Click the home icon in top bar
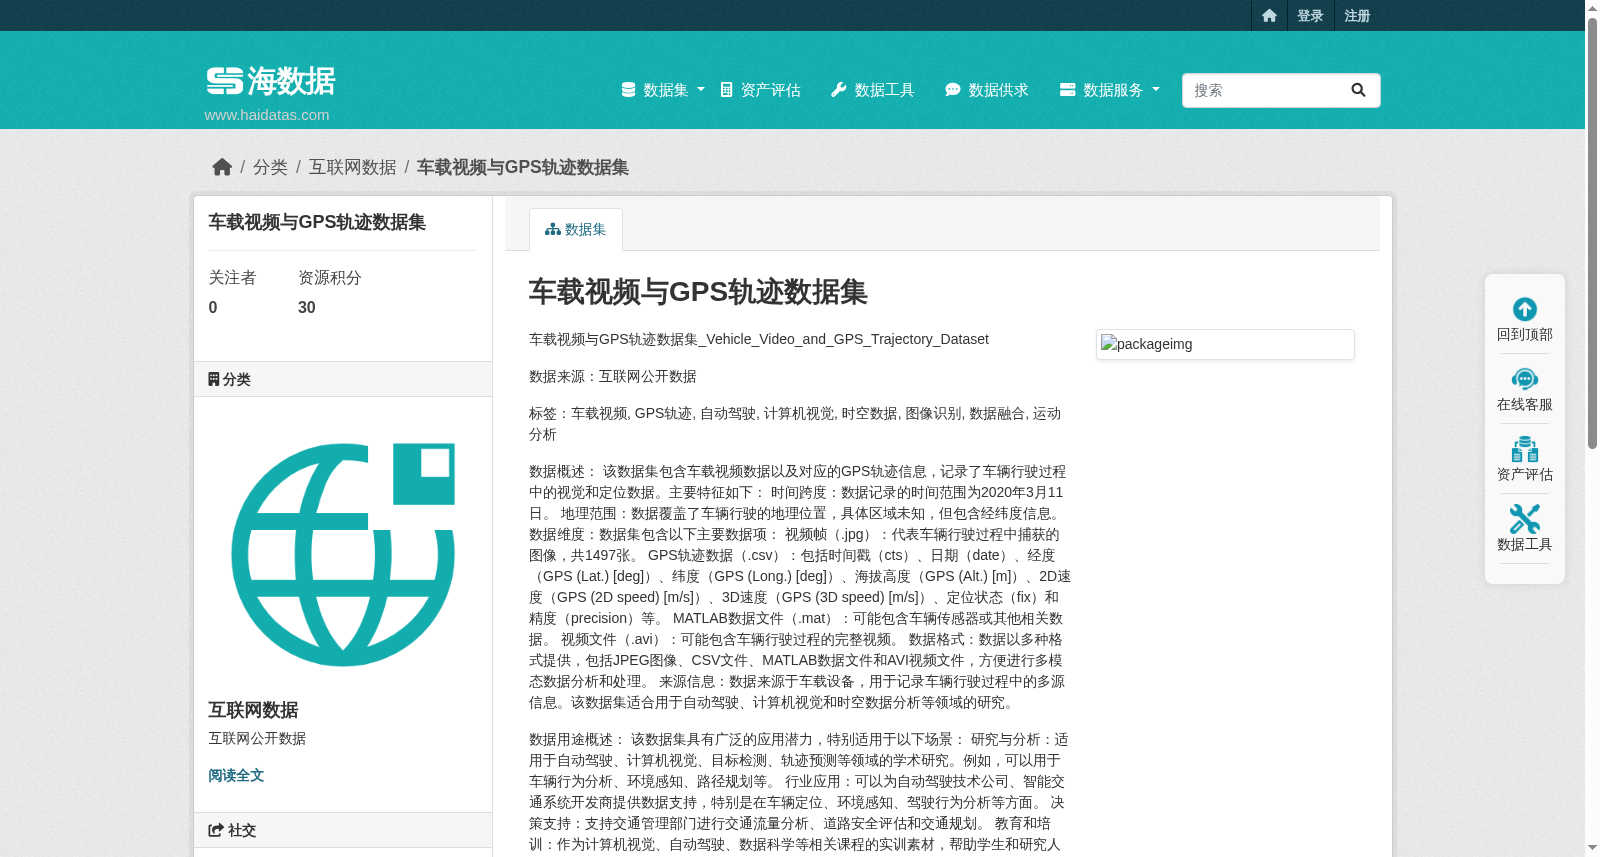 pyautogui.click(x=1269, y=15)
